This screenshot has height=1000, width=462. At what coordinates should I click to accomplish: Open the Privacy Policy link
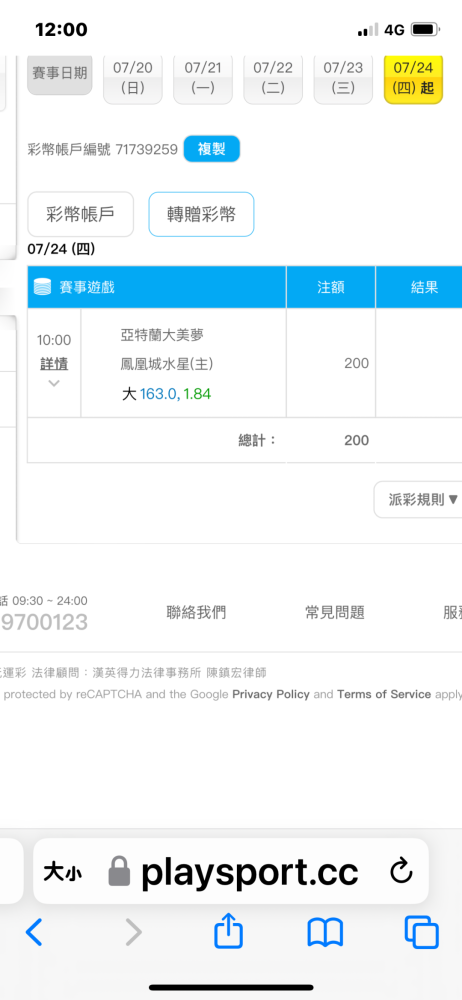[271, 695]
